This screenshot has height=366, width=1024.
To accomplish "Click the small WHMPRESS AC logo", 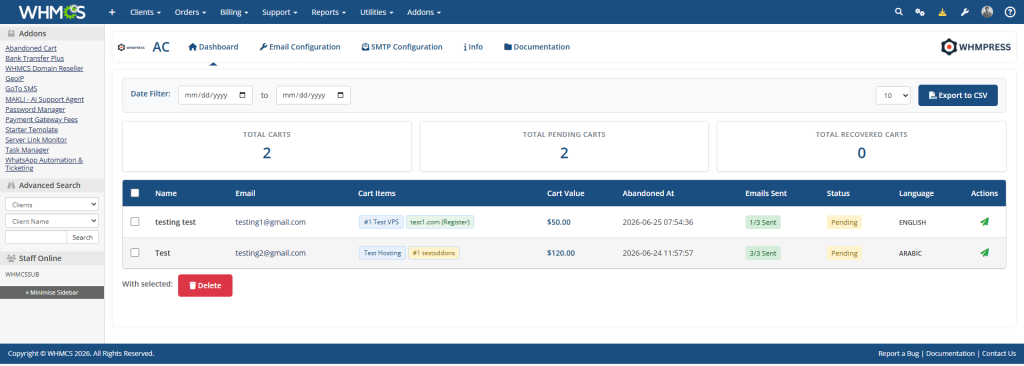I will [131, 47].
